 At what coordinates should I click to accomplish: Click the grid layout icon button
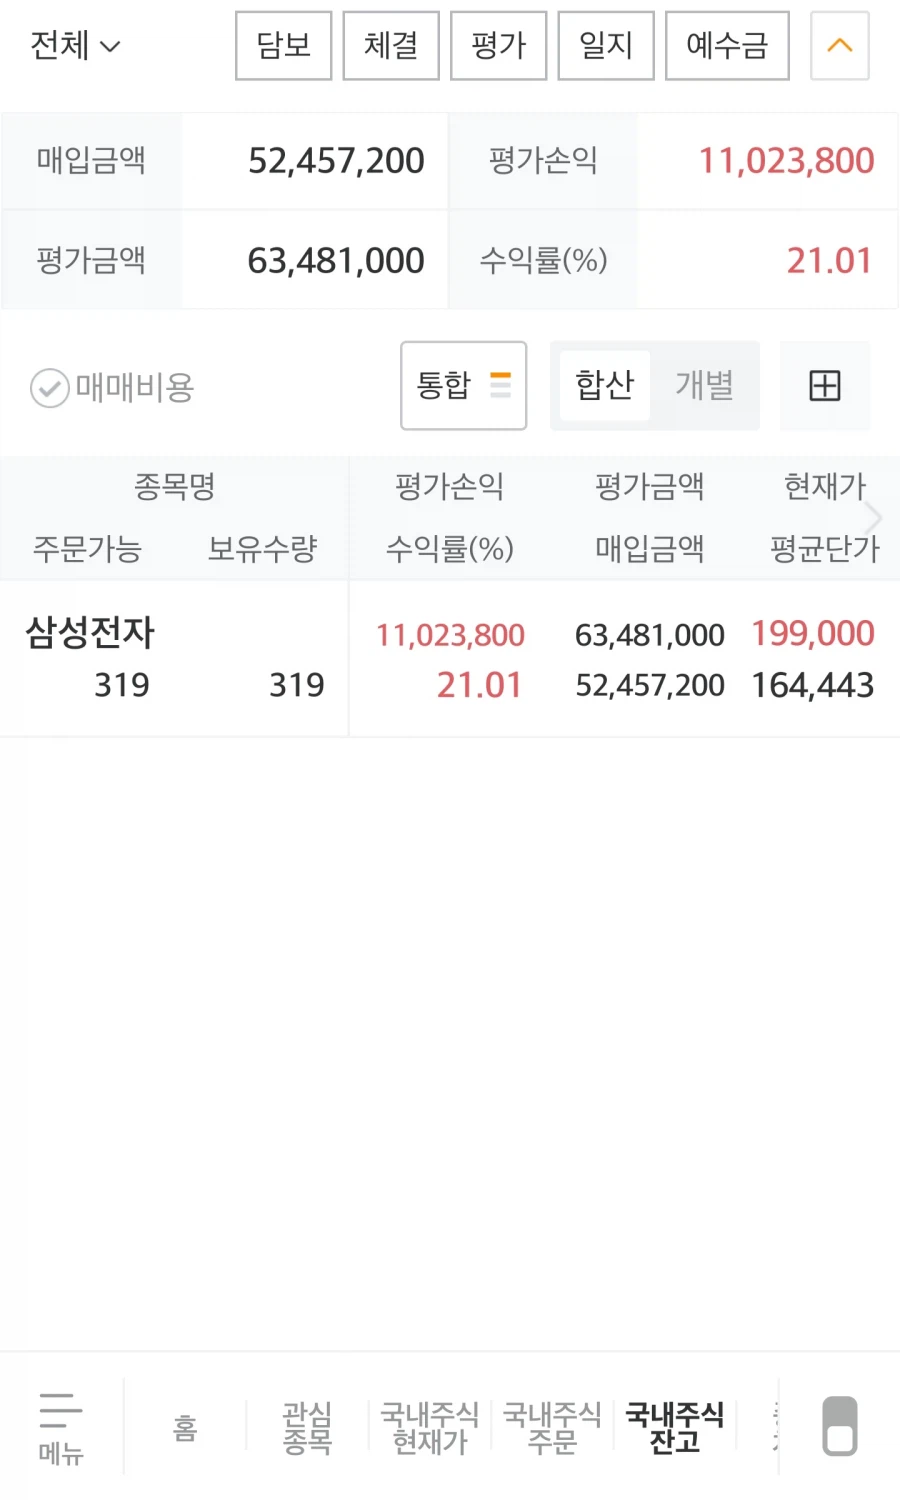point(824,386)
